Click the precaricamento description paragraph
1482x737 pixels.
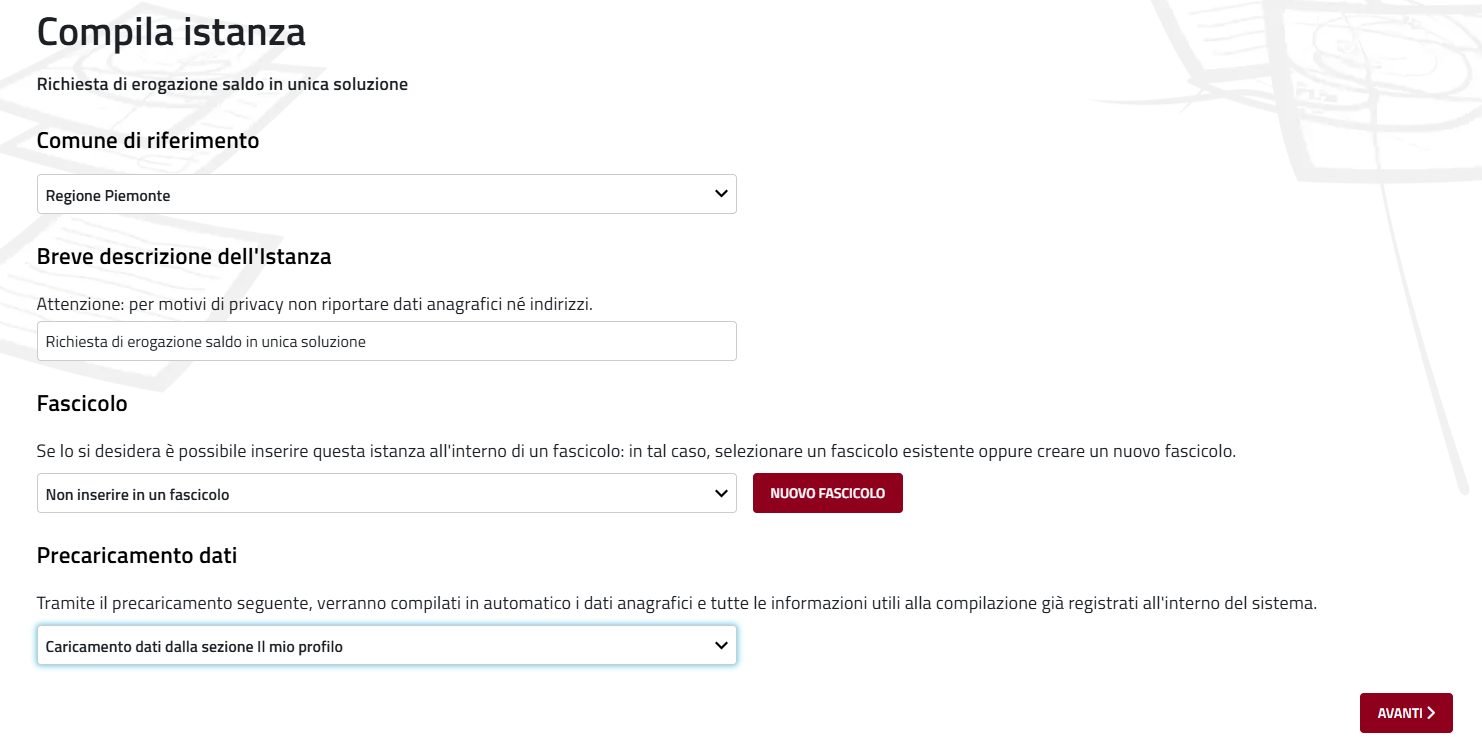tap(676, 604)
